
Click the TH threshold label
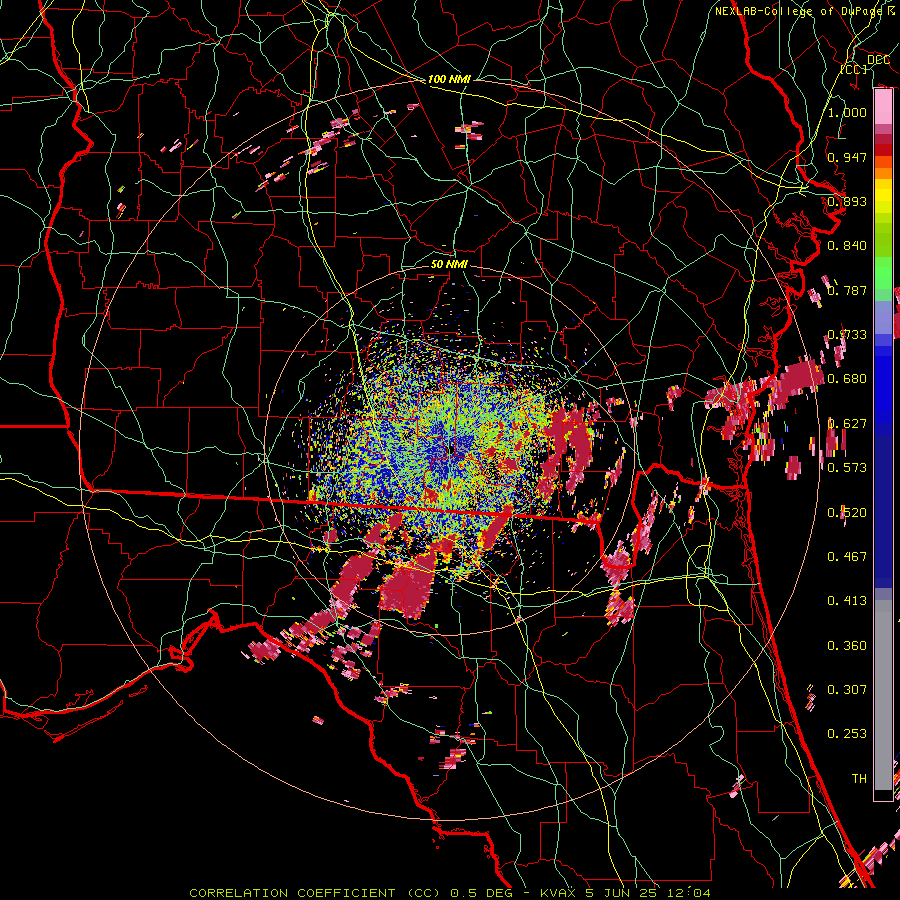pos(859,779)
